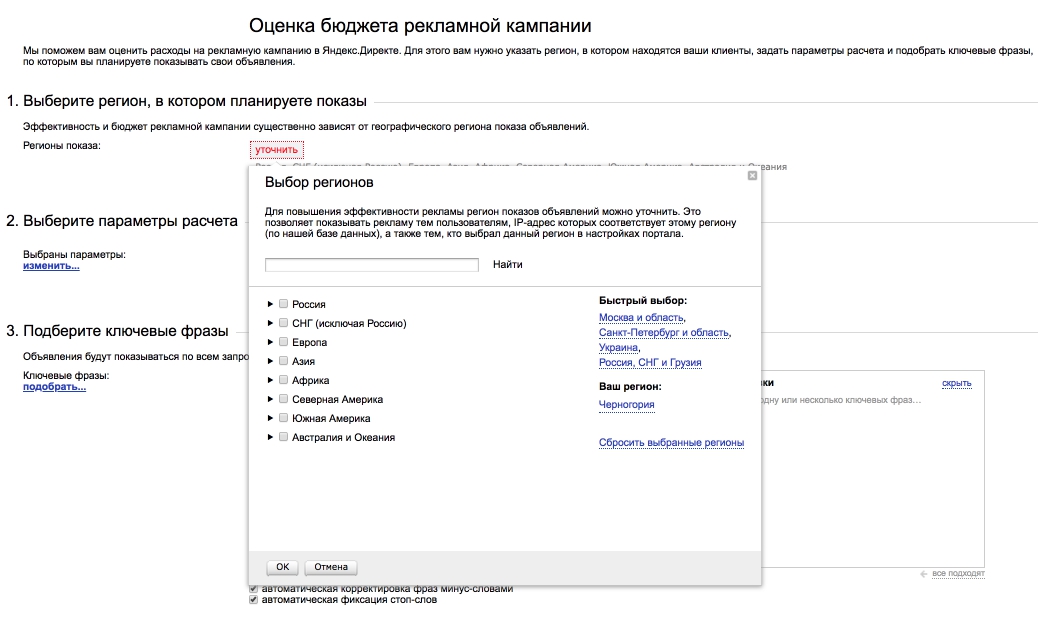The width and height of the screenshot is (1038, 617).
Task: Select Россия, СНГ и Грузия link
Action: 650,363
